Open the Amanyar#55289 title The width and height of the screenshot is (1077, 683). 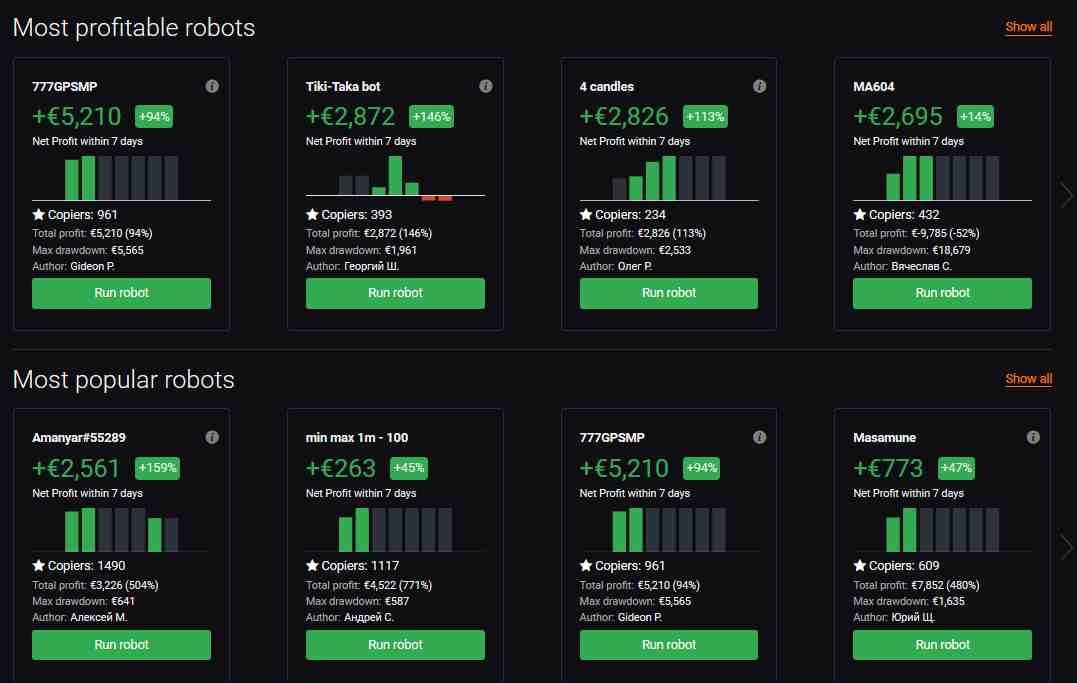click(79, 438)
